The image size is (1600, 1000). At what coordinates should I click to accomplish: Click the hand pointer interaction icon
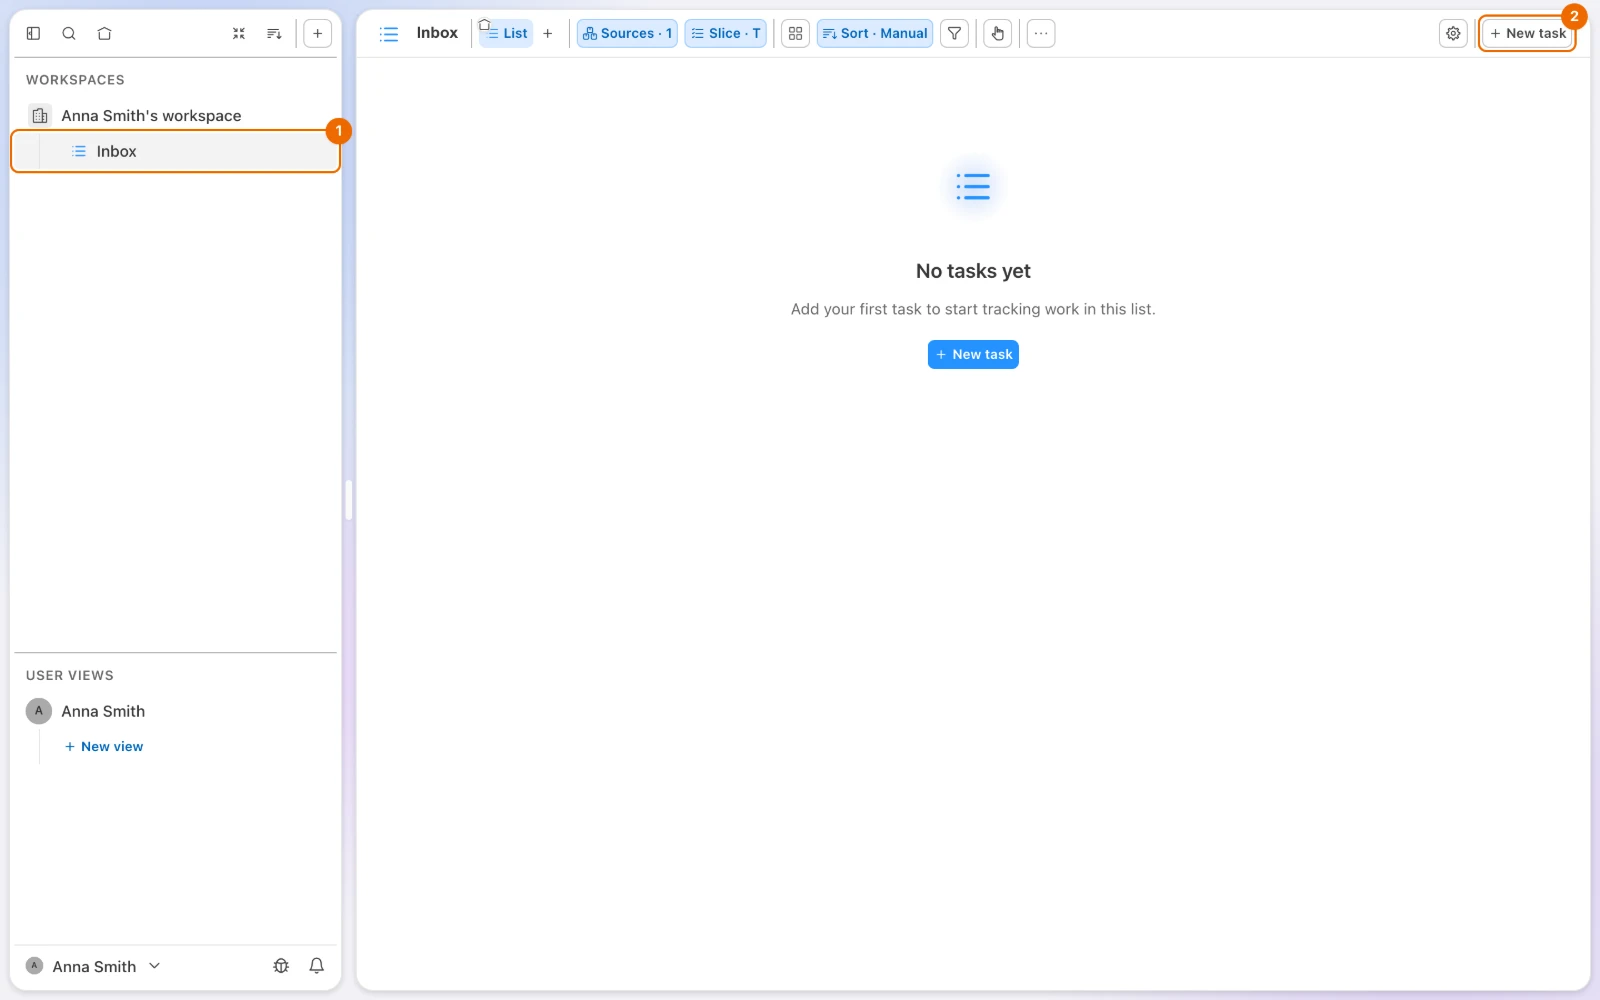click(998, 33)
